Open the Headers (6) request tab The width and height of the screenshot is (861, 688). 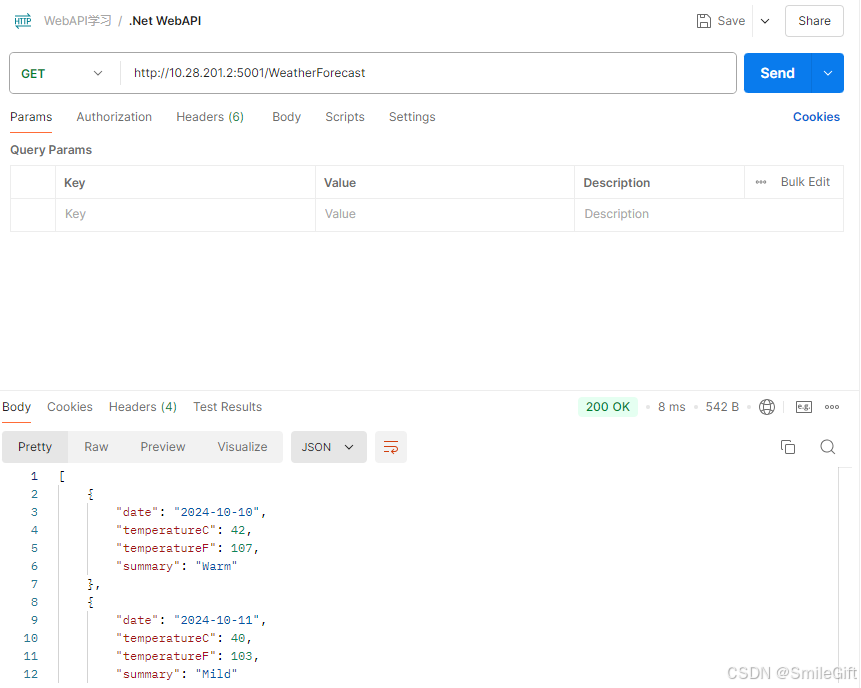(x=210, y=117)
